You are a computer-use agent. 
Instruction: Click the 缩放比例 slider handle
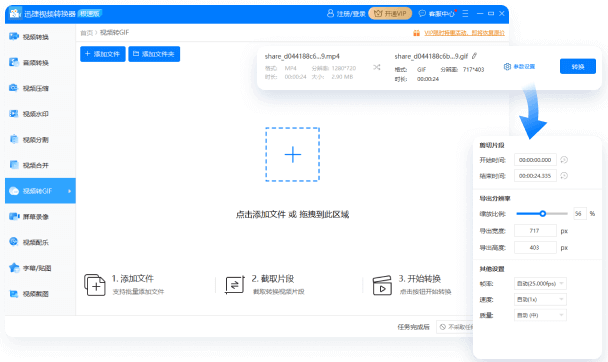coord(543,214)
